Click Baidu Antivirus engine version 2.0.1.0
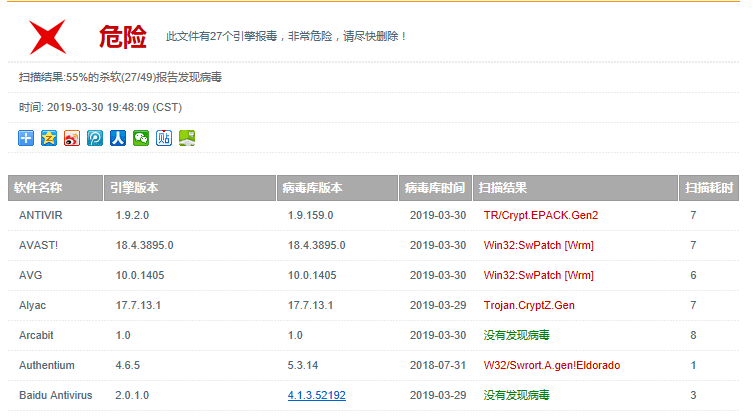Viewport: 753px width, 417px height. coord(132,395)
